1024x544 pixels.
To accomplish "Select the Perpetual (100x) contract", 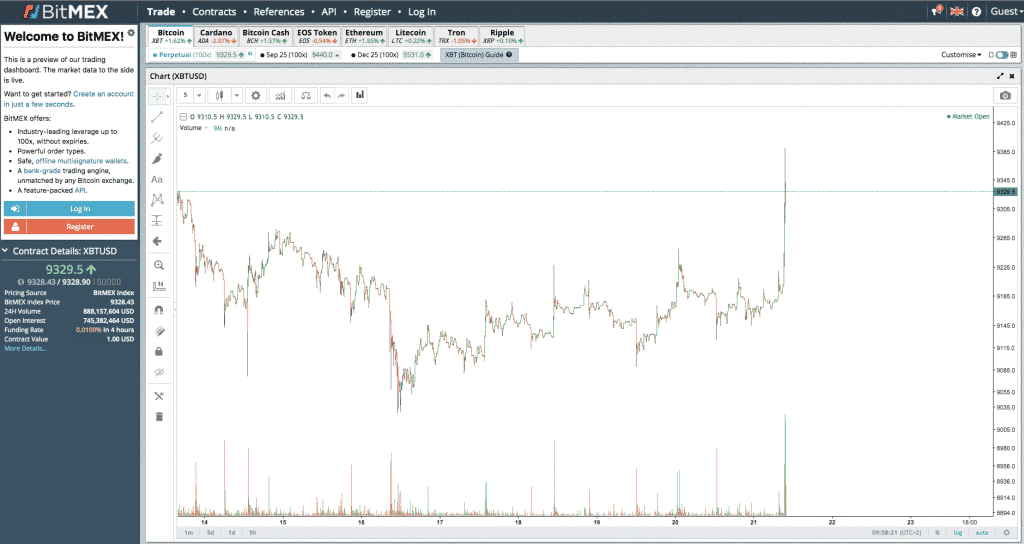I will point(202,55).
